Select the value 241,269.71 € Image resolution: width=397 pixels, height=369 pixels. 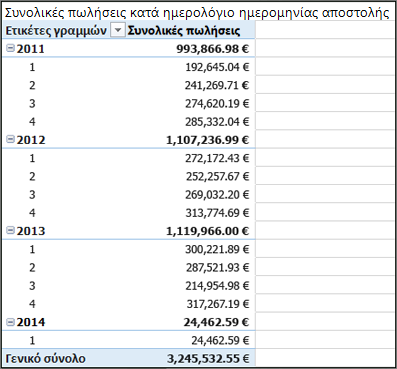tap(217, 85)
